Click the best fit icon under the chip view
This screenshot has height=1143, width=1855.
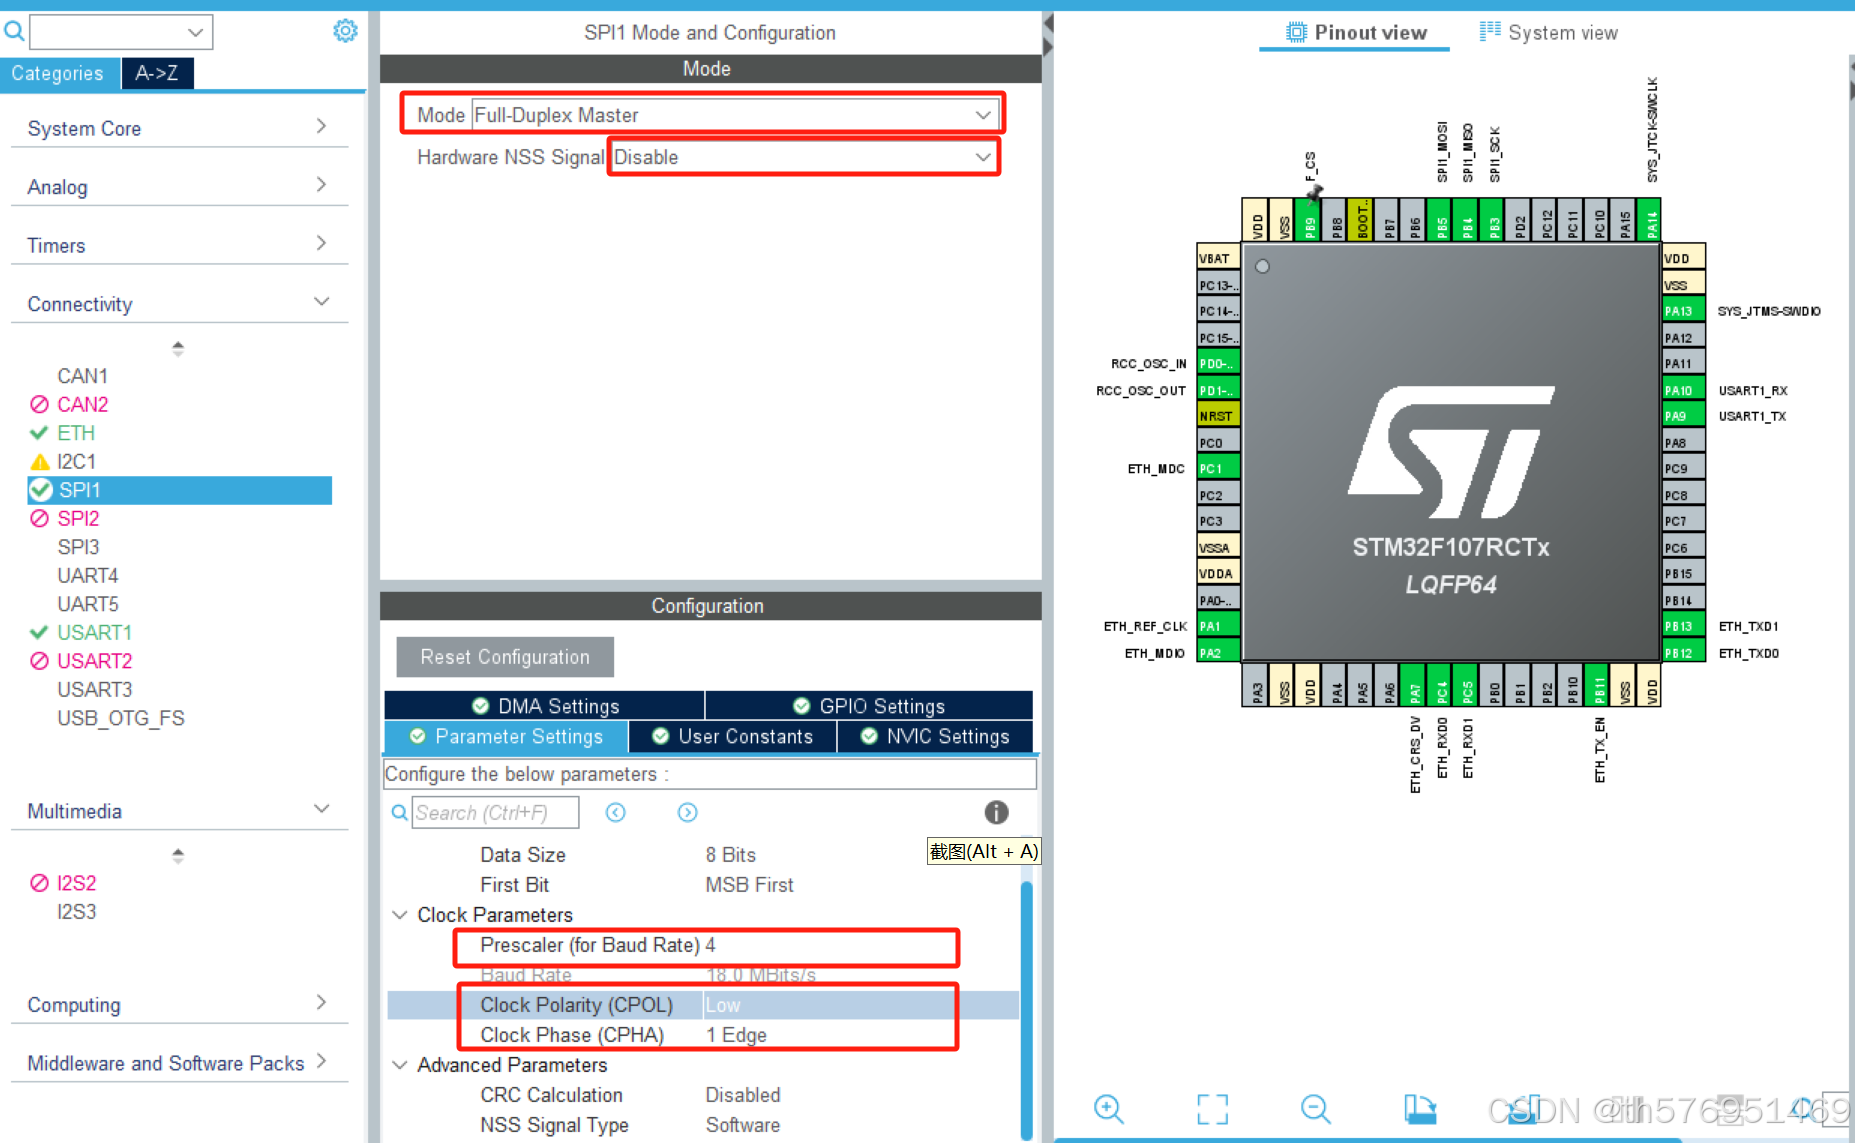[1211, 1108]
